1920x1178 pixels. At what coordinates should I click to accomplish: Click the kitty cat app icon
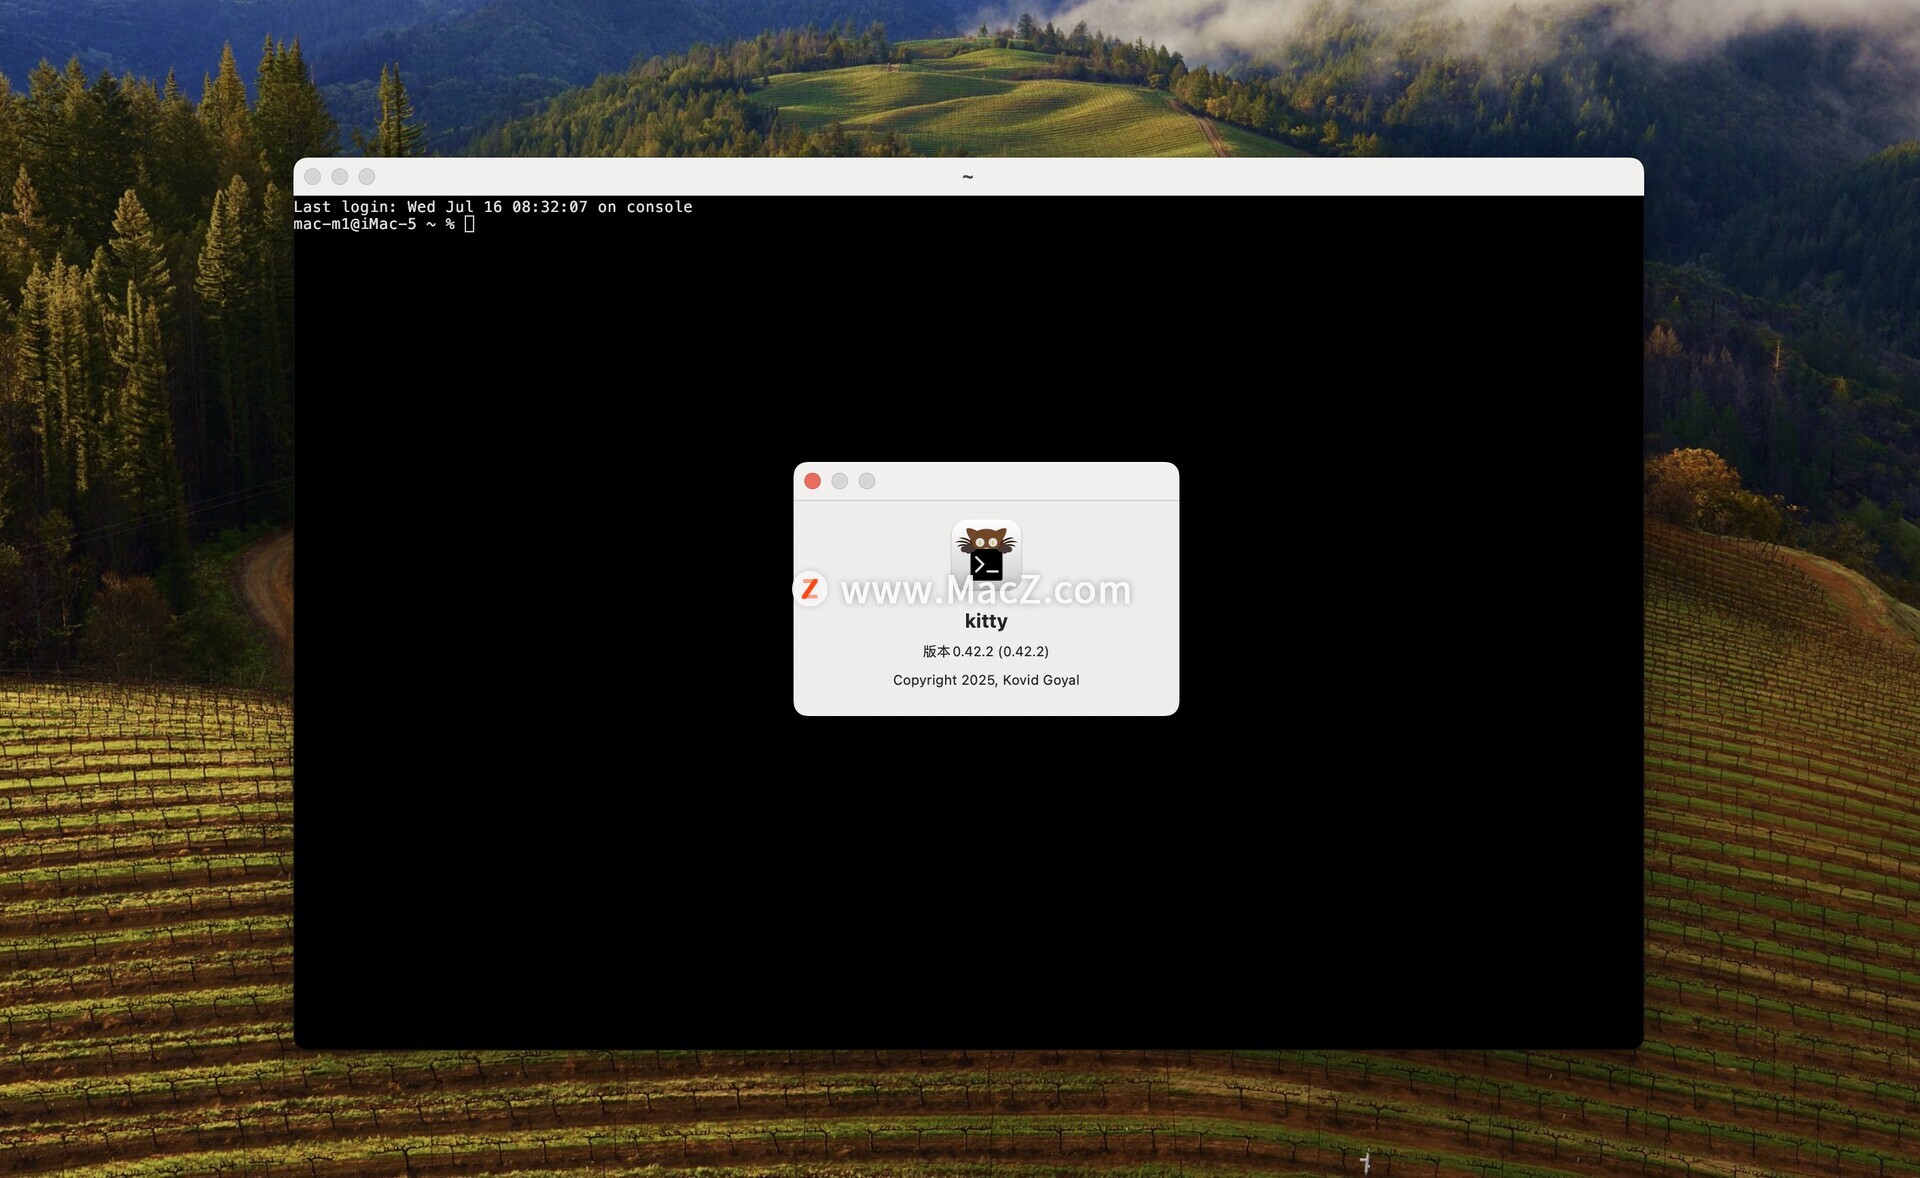coord(986,552)
